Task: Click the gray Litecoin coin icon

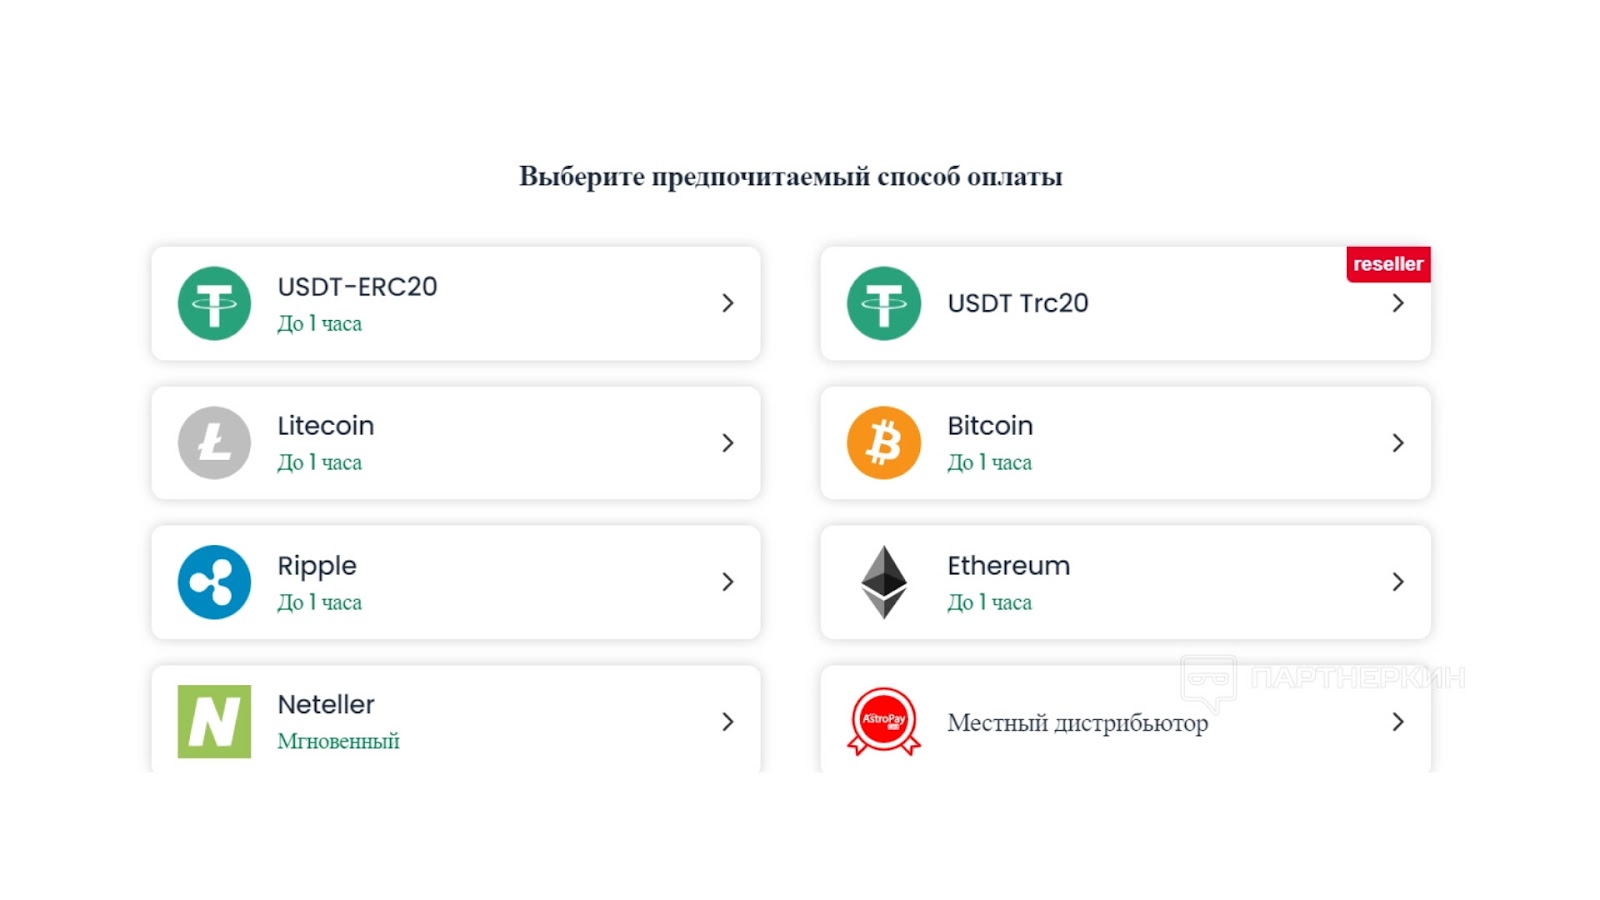Action: click(x=214, y=443)
